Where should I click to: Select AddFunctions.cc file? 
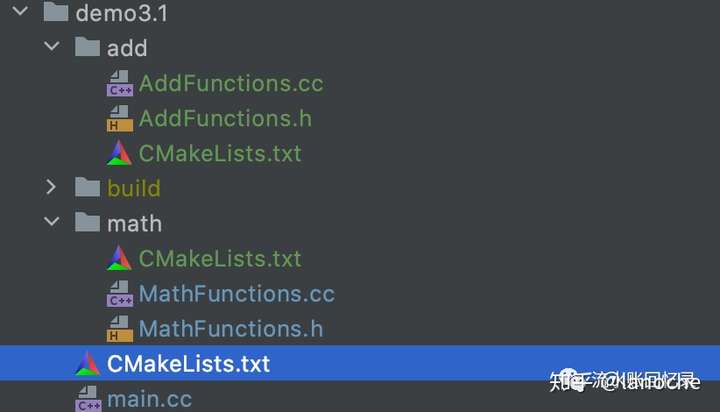click(x=231, y=83)
